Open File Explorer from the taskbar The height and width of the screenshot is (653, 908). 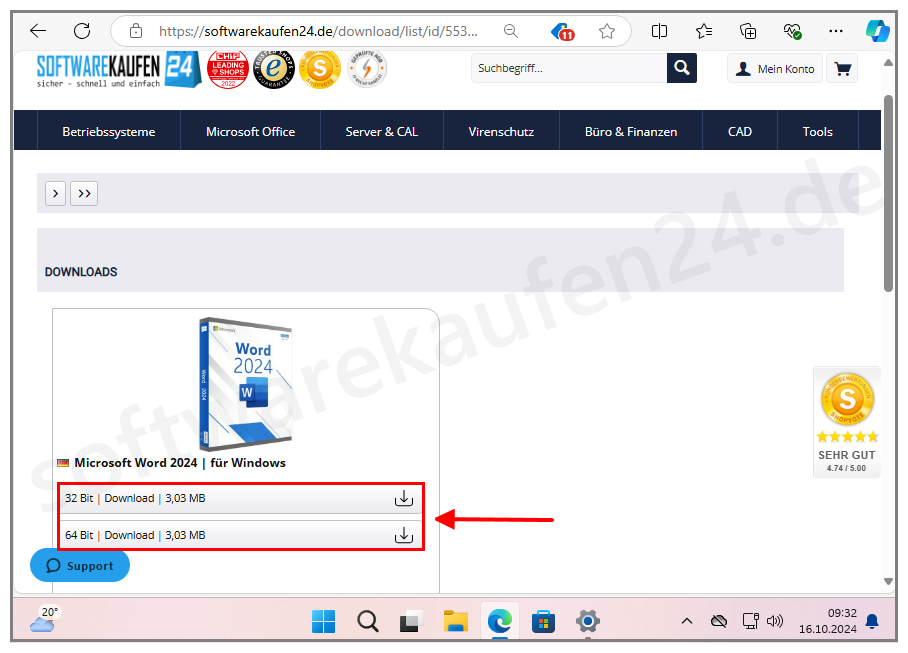pos(456,622)
